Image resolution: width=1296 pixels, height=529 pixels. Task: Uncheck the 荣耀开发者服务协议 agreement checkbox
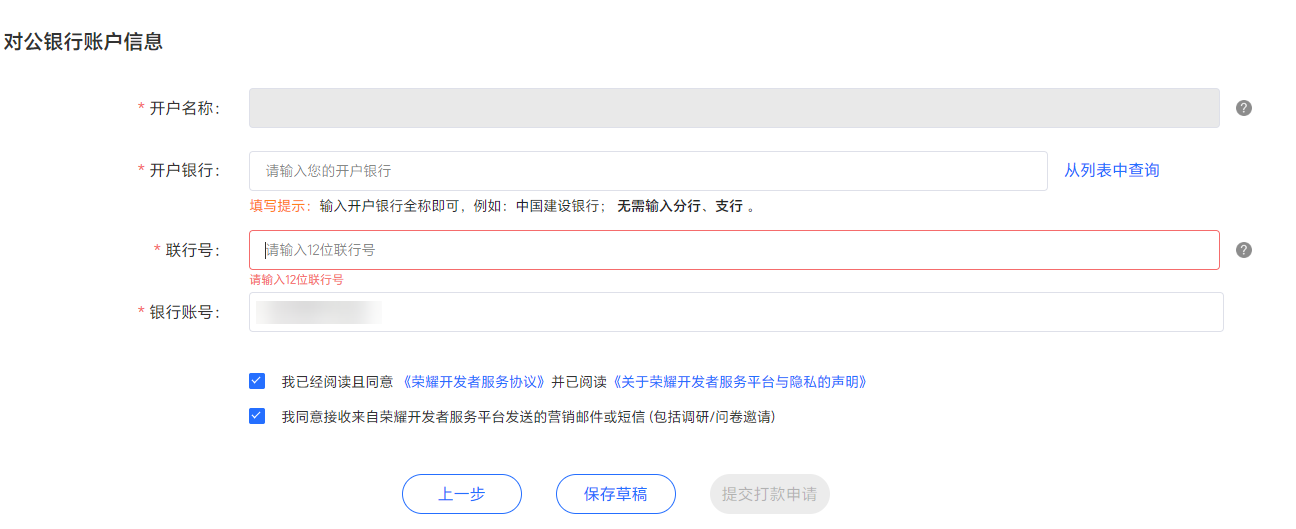coord(257,381)
